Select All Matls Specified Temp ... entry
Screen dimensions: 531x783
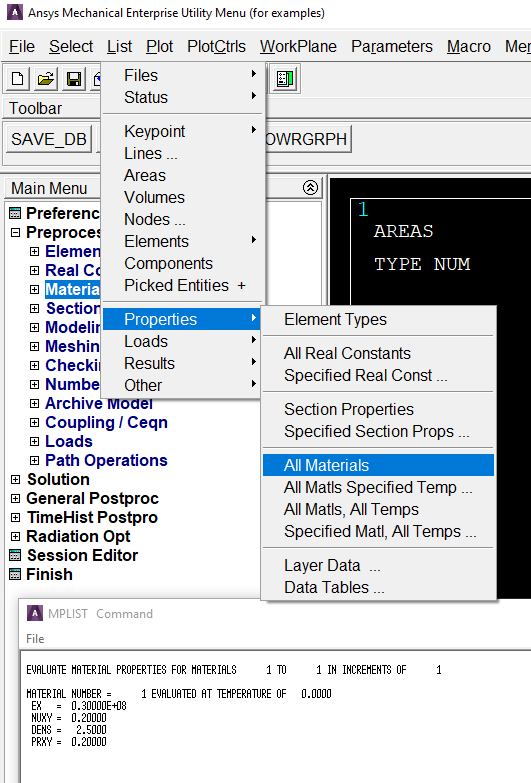378,487
